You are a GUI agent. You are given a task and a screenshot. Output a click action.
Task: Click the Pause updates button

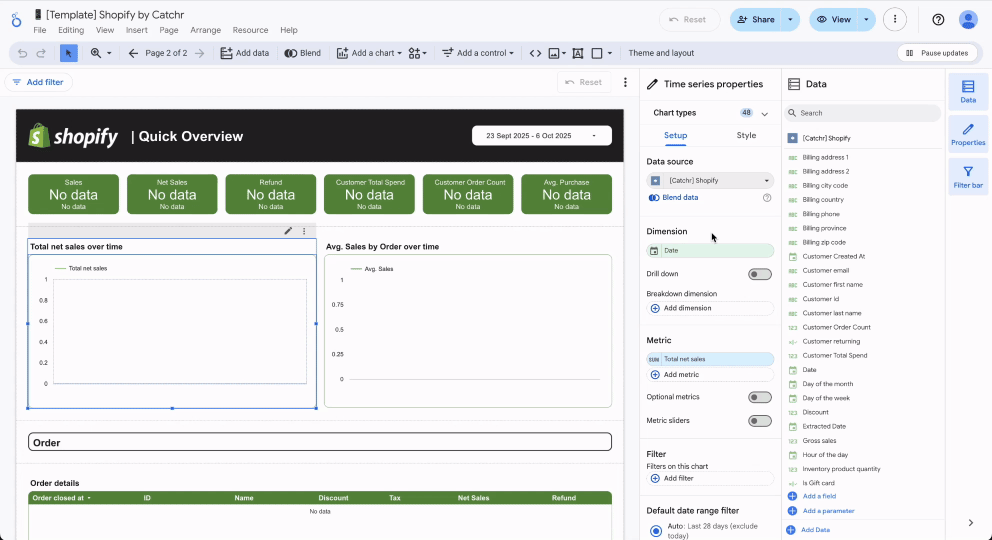pyautogui.click(x=937, y=53)
